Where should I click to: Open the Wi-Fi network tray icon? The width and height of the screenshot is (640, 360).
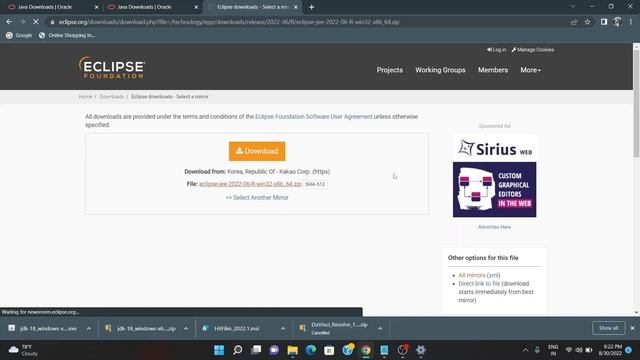(569, 350)
